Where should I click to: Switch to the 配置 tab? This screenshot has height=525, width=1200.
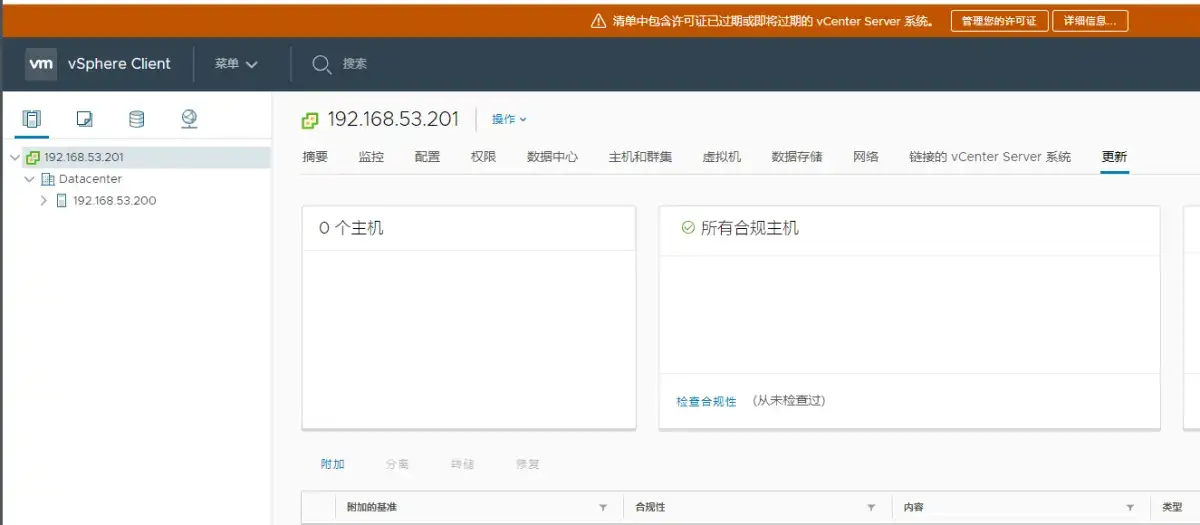427,157
